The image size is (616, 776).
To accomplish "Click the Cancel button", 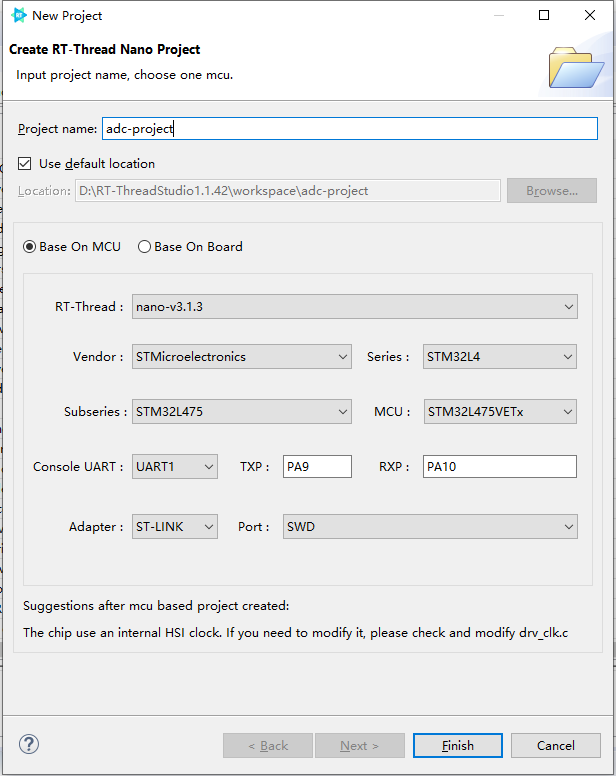I will coord(556,745).
